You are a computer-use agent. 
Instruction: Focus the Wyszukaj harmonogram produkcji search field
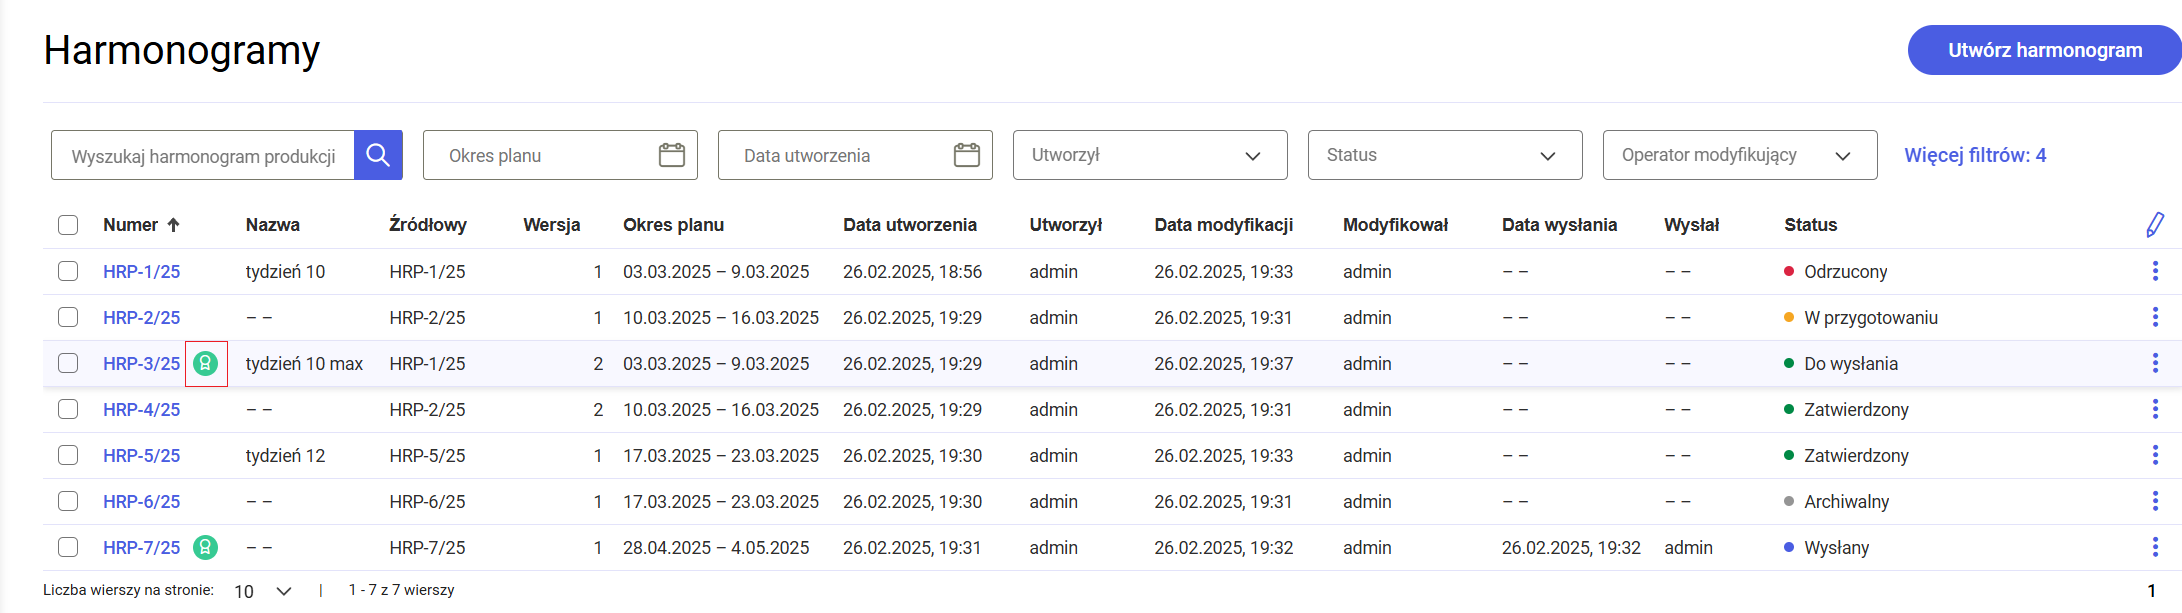[x=203, y=156]
